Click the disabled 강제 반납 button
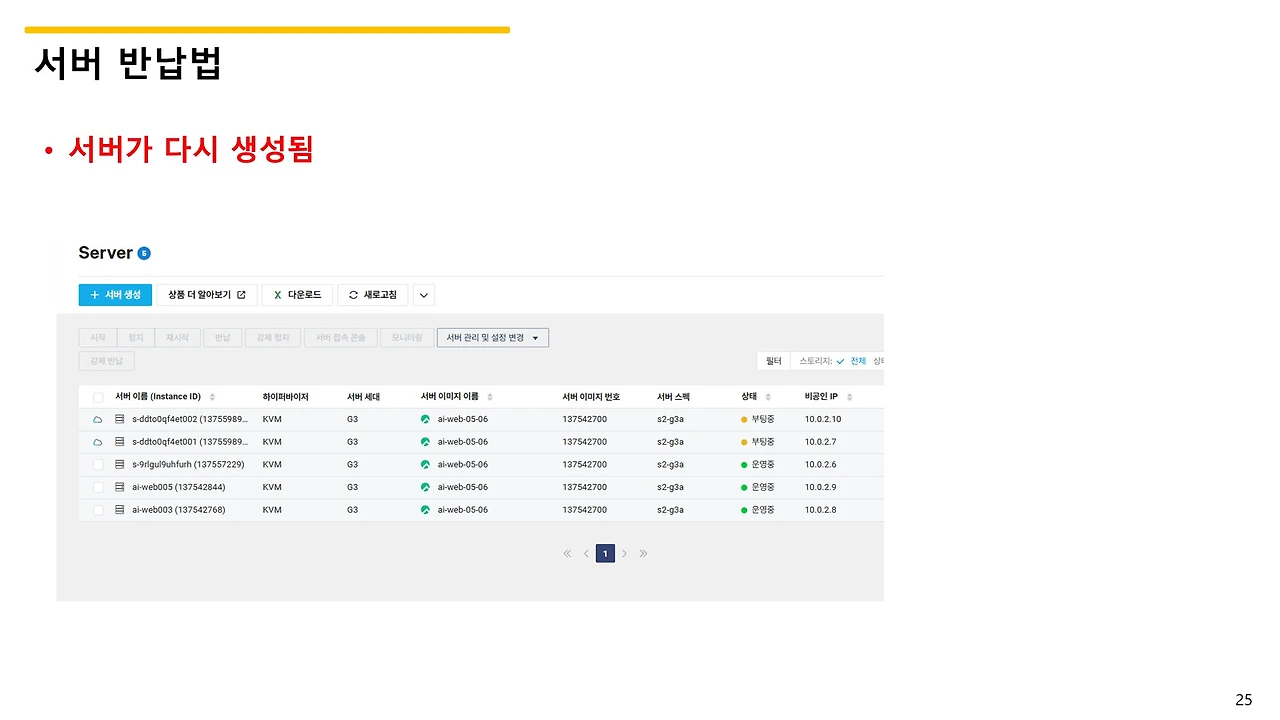 (x=106, y=361)
